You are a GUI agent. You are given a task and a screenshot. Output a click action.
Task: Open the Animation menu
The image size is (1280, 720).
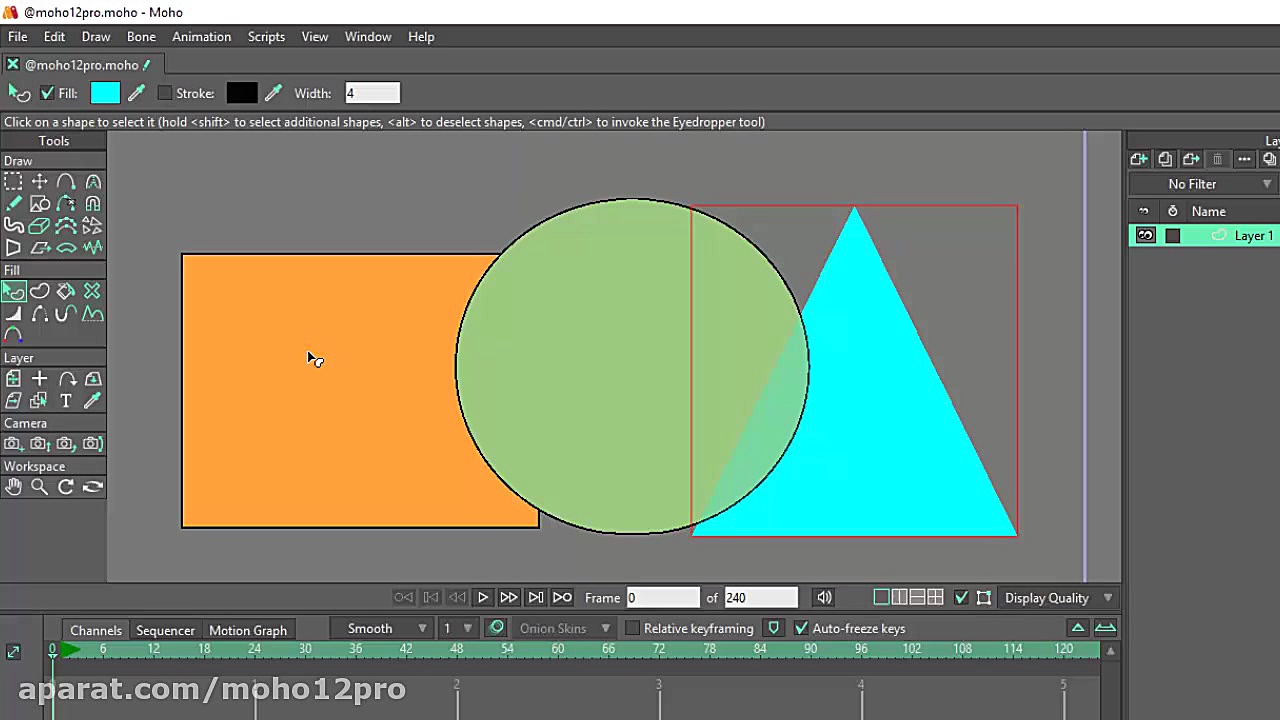[201, 37]
